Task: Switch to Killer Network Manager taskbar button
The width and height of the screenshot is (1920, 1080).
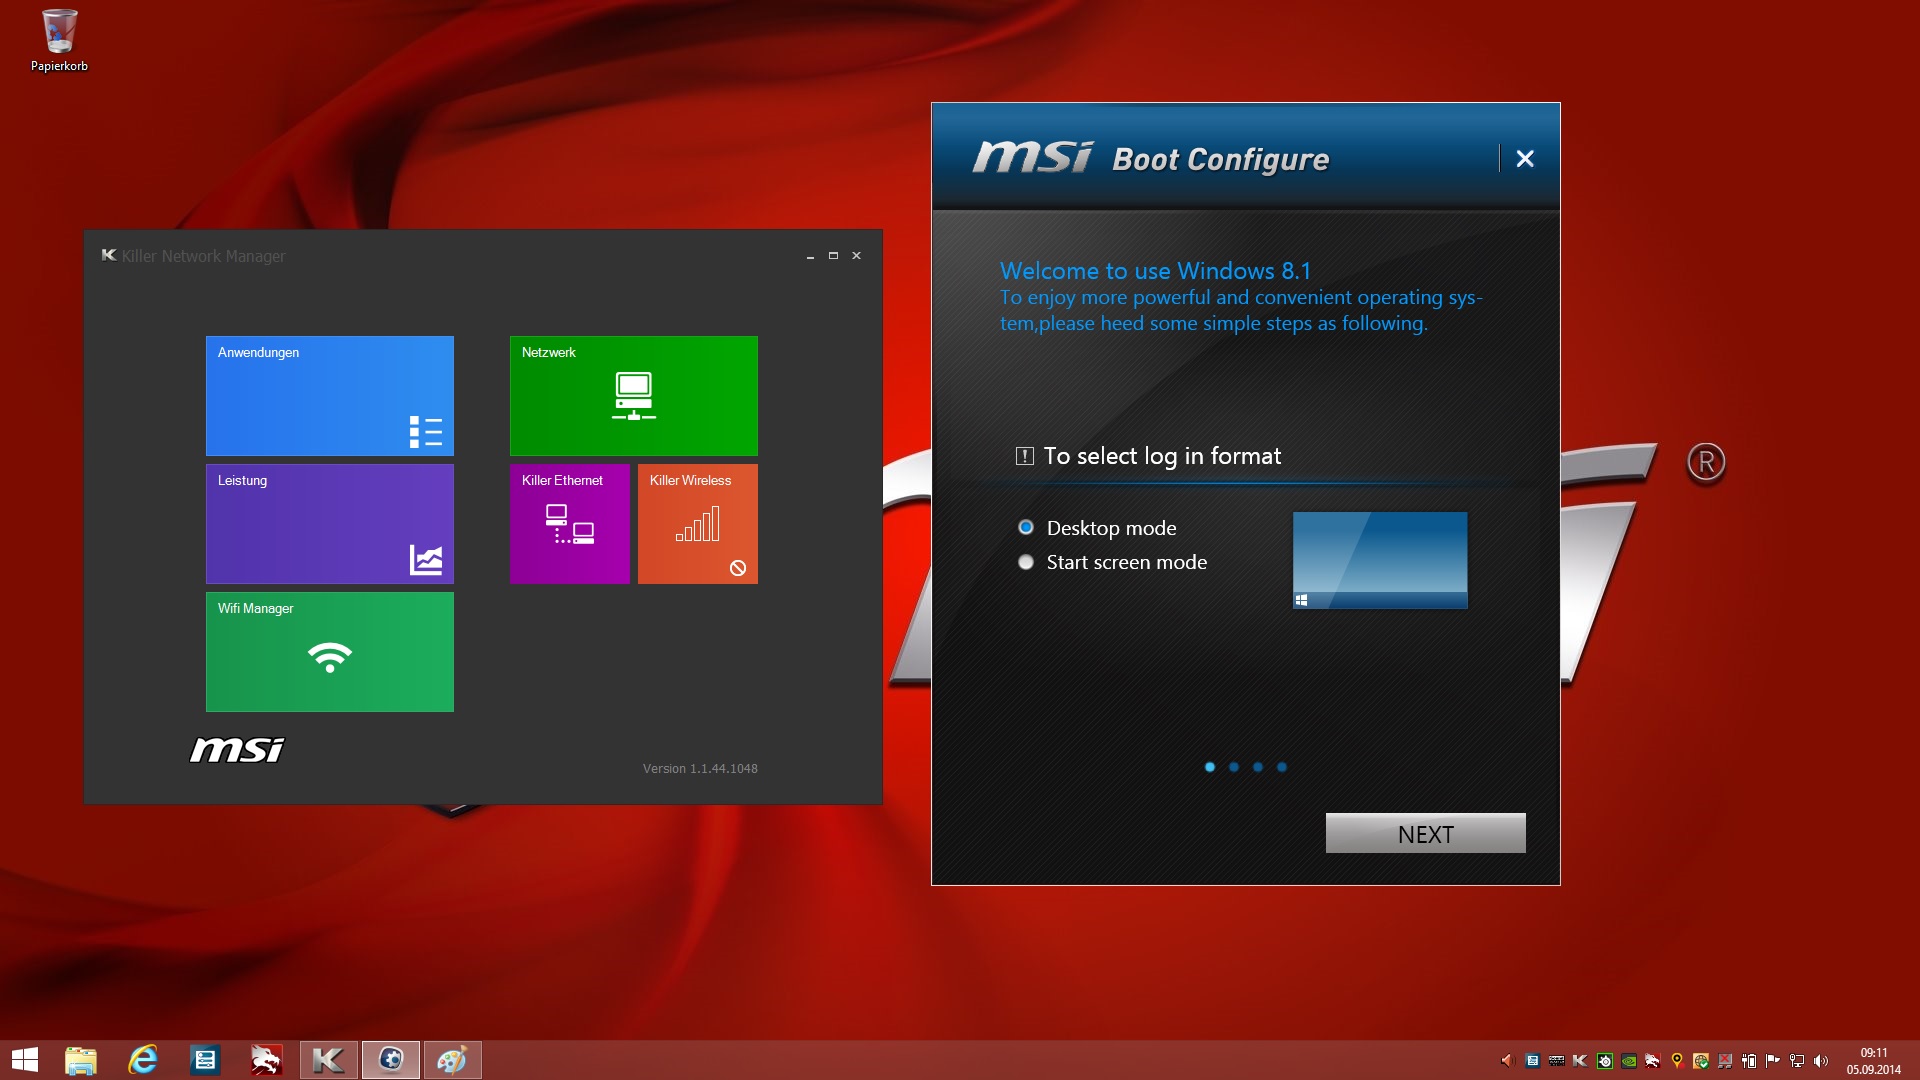Action: (x=328, y=1060)
